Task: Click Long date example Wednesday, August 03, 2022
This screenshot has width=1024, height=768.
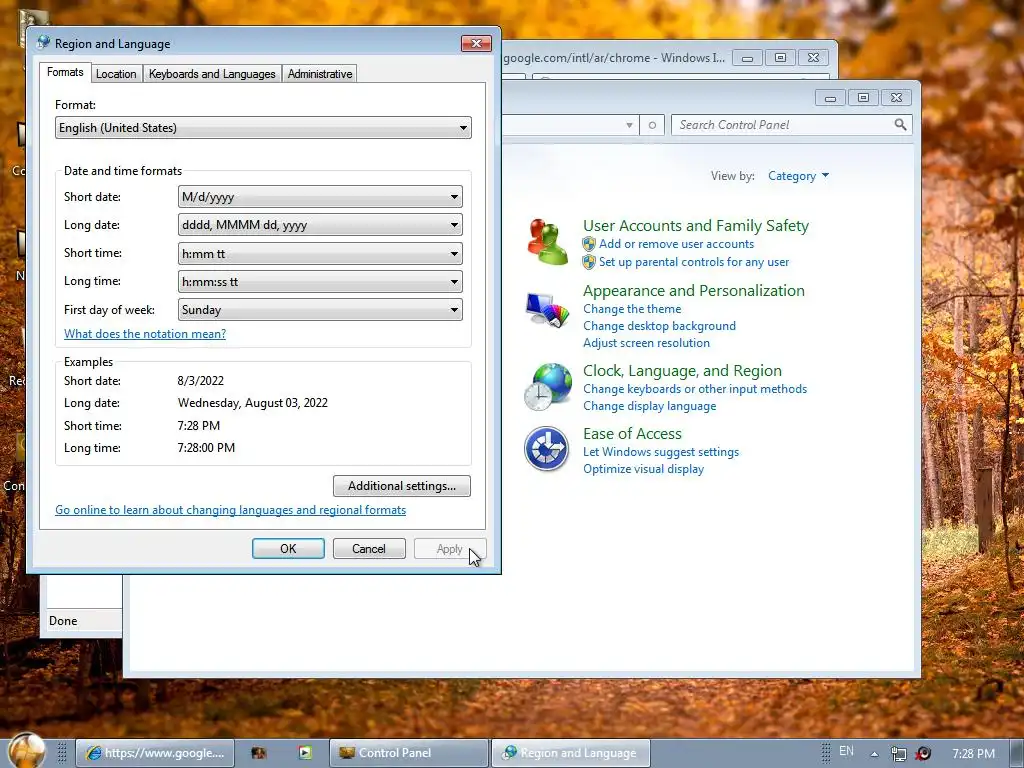Action: [x=253, y=403]
